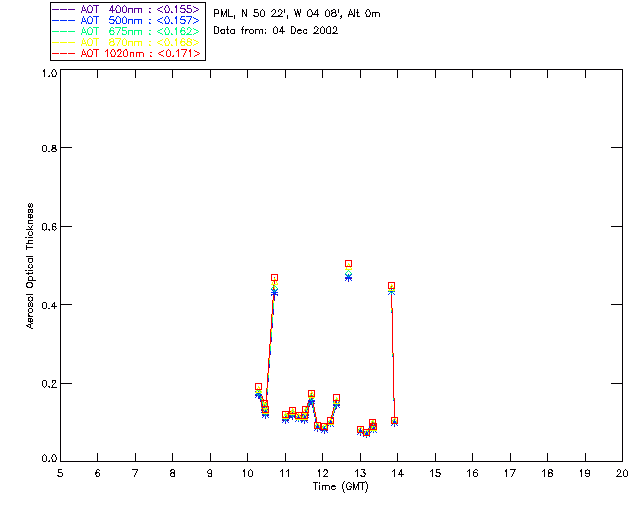This screenshot has width=640, height=512.
Task: Click the 0.2 y-axis tick label
Action: 49,384
